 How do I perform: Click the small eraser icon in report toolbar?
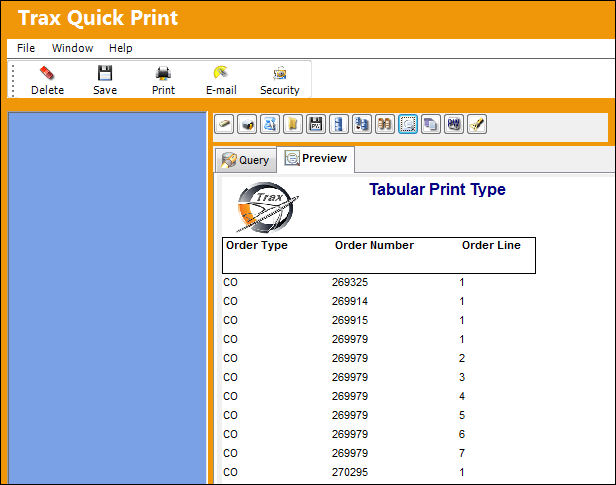224,124
